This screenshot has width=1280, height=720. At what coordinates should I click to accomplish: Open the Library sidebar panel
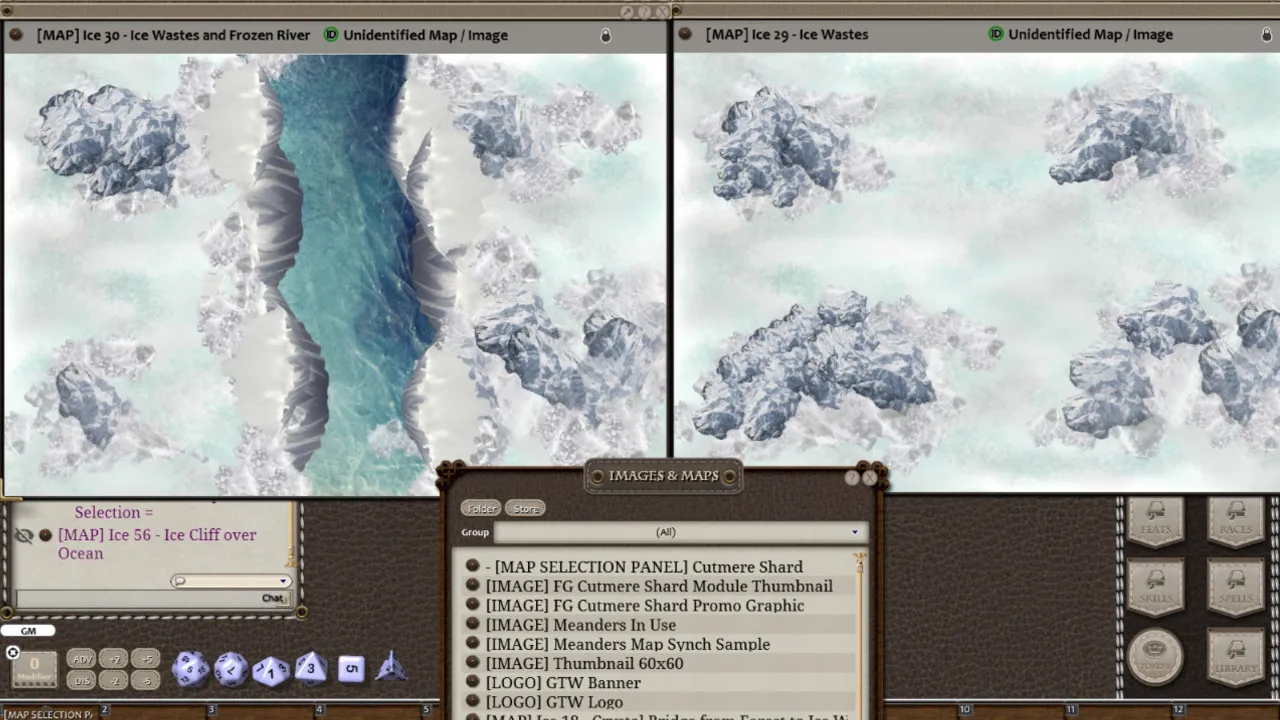(x=1236, y=657)
